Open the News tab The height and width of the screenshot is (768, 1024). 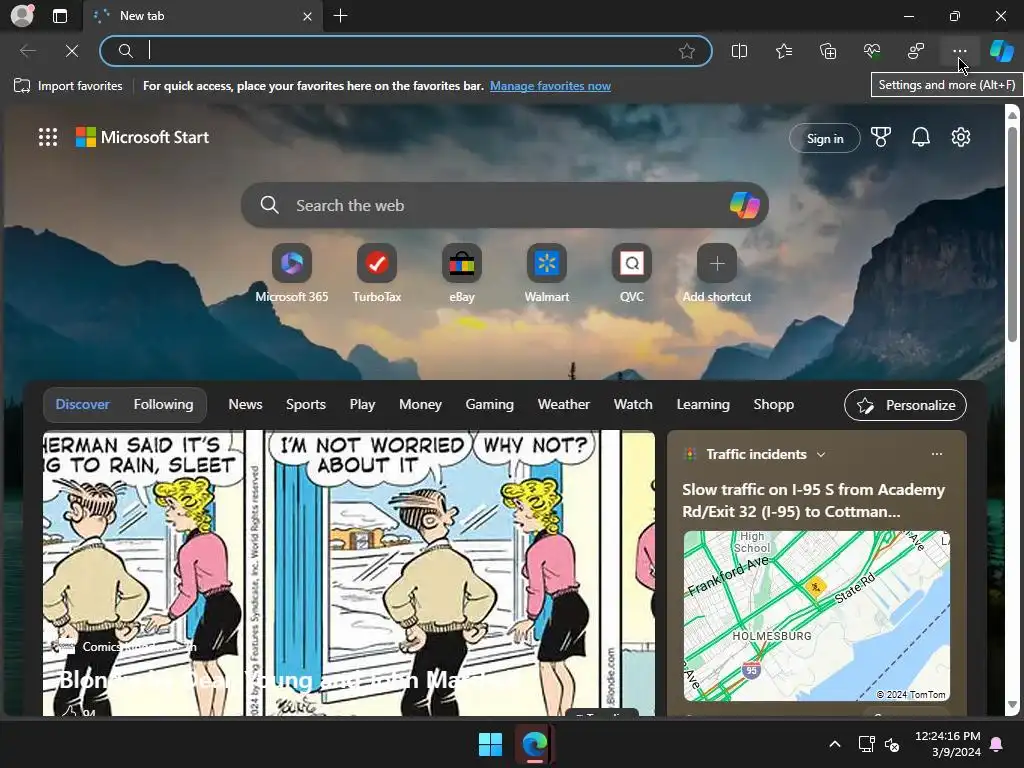246,404
